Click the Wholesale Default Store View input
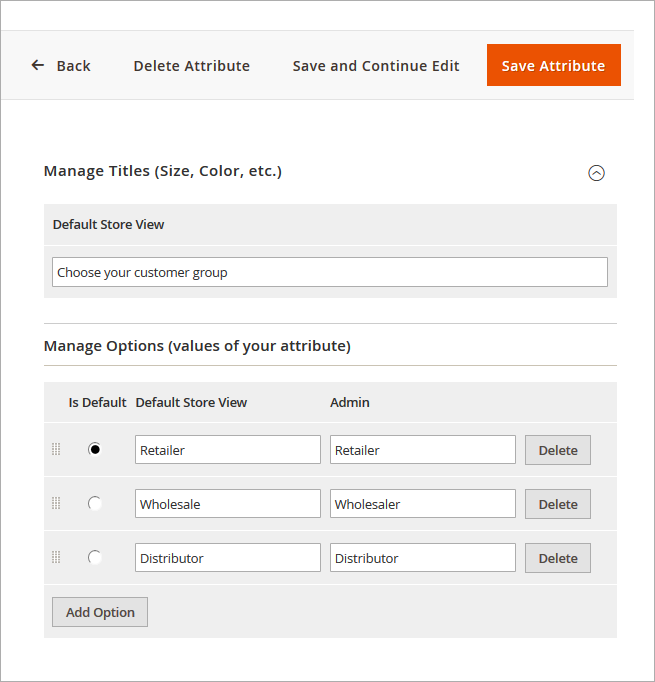 227,504
